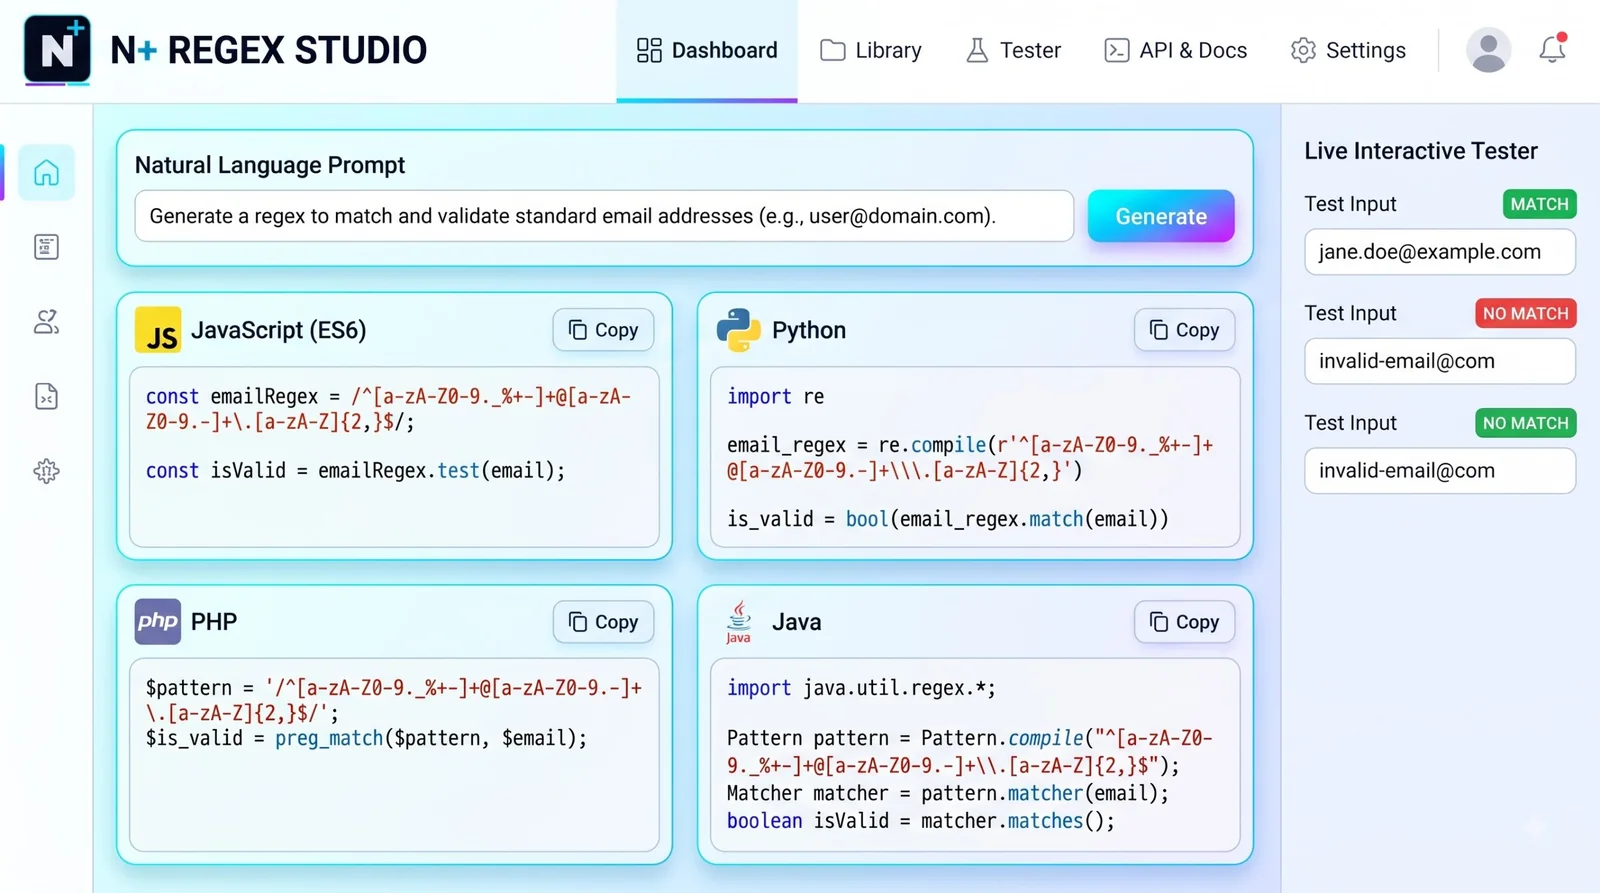This screenshot has width=1600, height=893.
Task: Click the line "Matcher matcher = pattern.matcher(email);"
Action: pyautogui.click(x=948, y=793)
